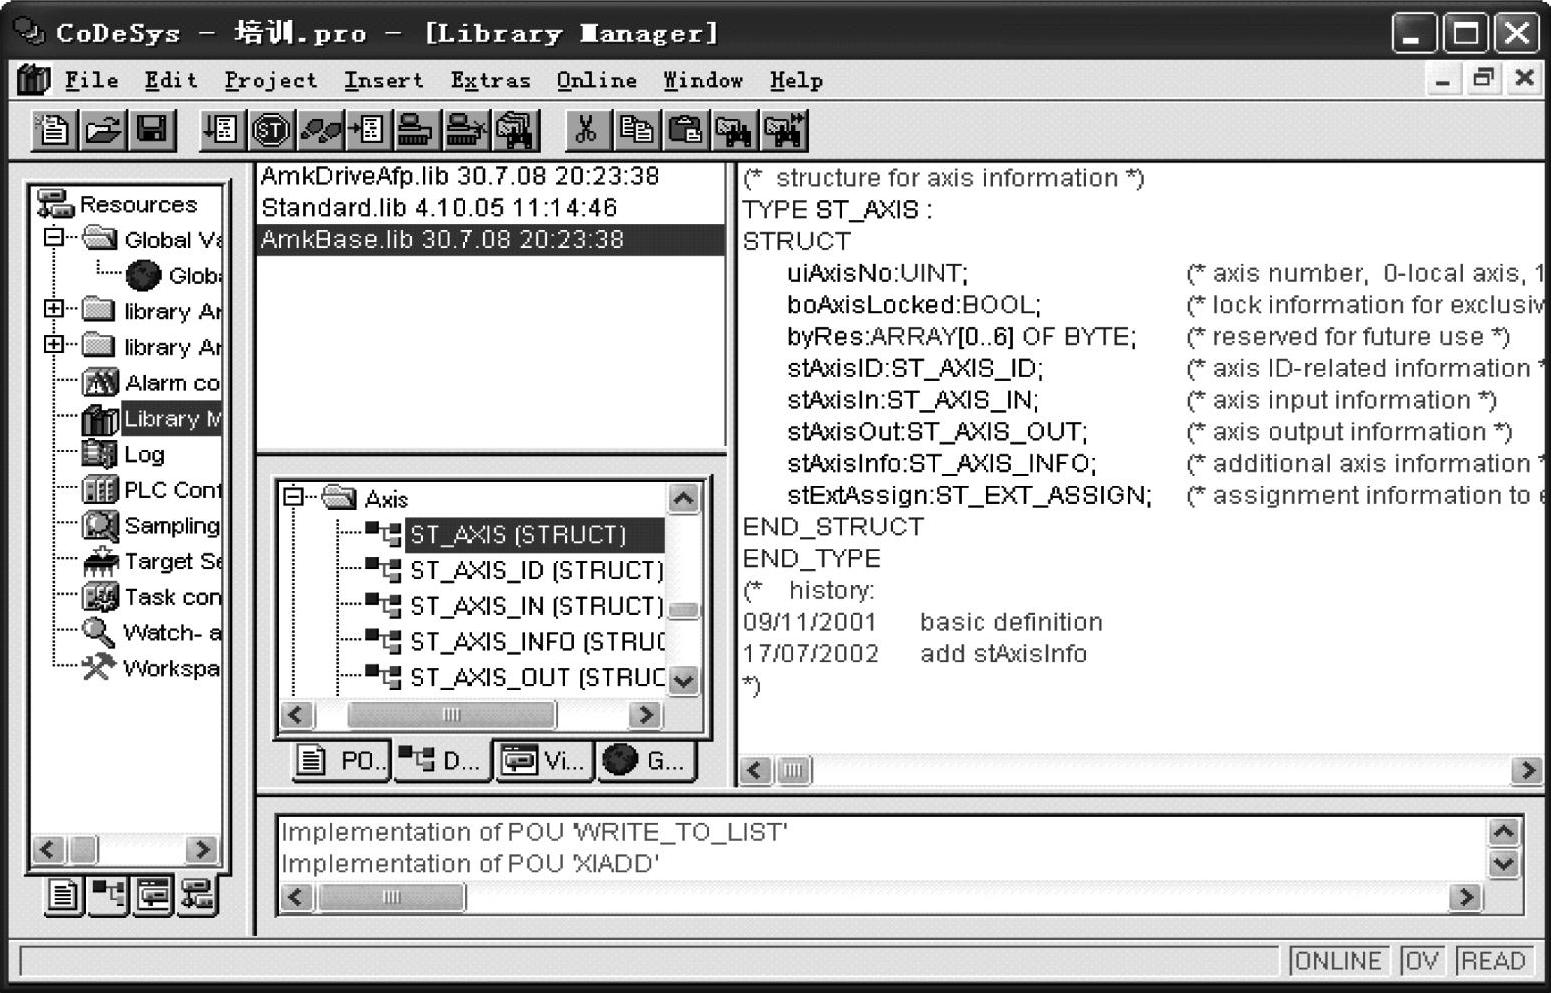The image size is (1551, 993).
Task: Click scroll up arrow in data types tree
Action: pyautogui.click(x=684, y=498)
